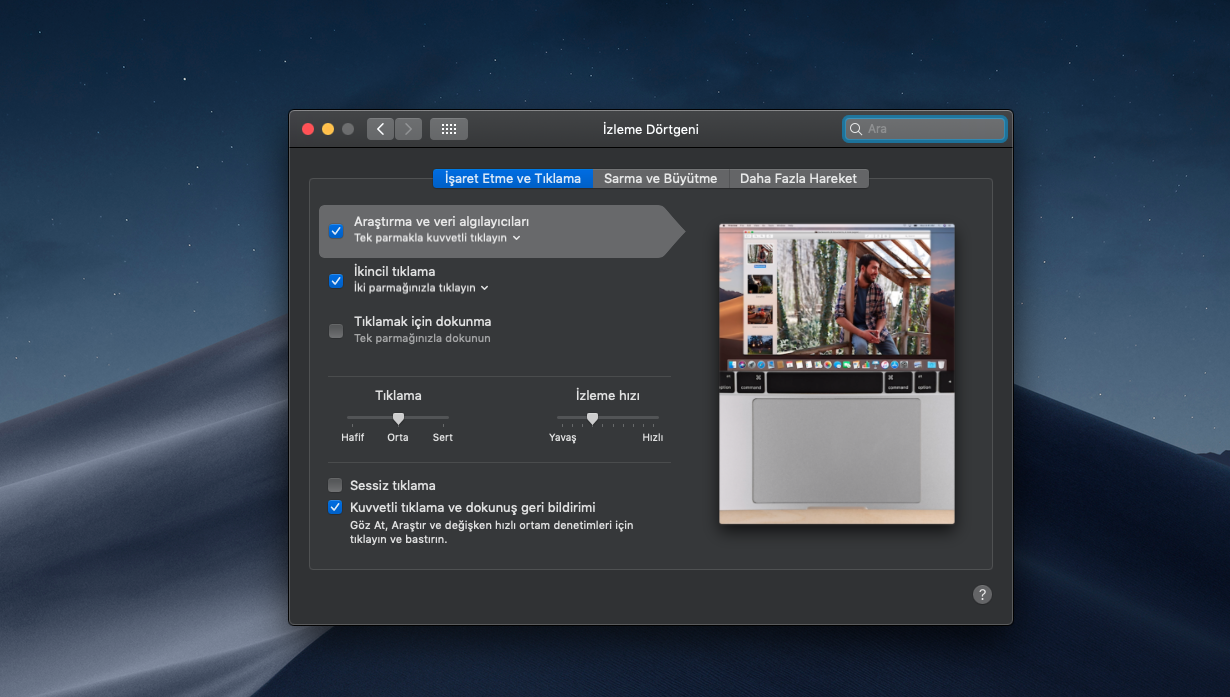This screenshot has height=697, width=1230.
Task: Click the Yavaş label under İzleme hızı
Action: pos(563,438)
